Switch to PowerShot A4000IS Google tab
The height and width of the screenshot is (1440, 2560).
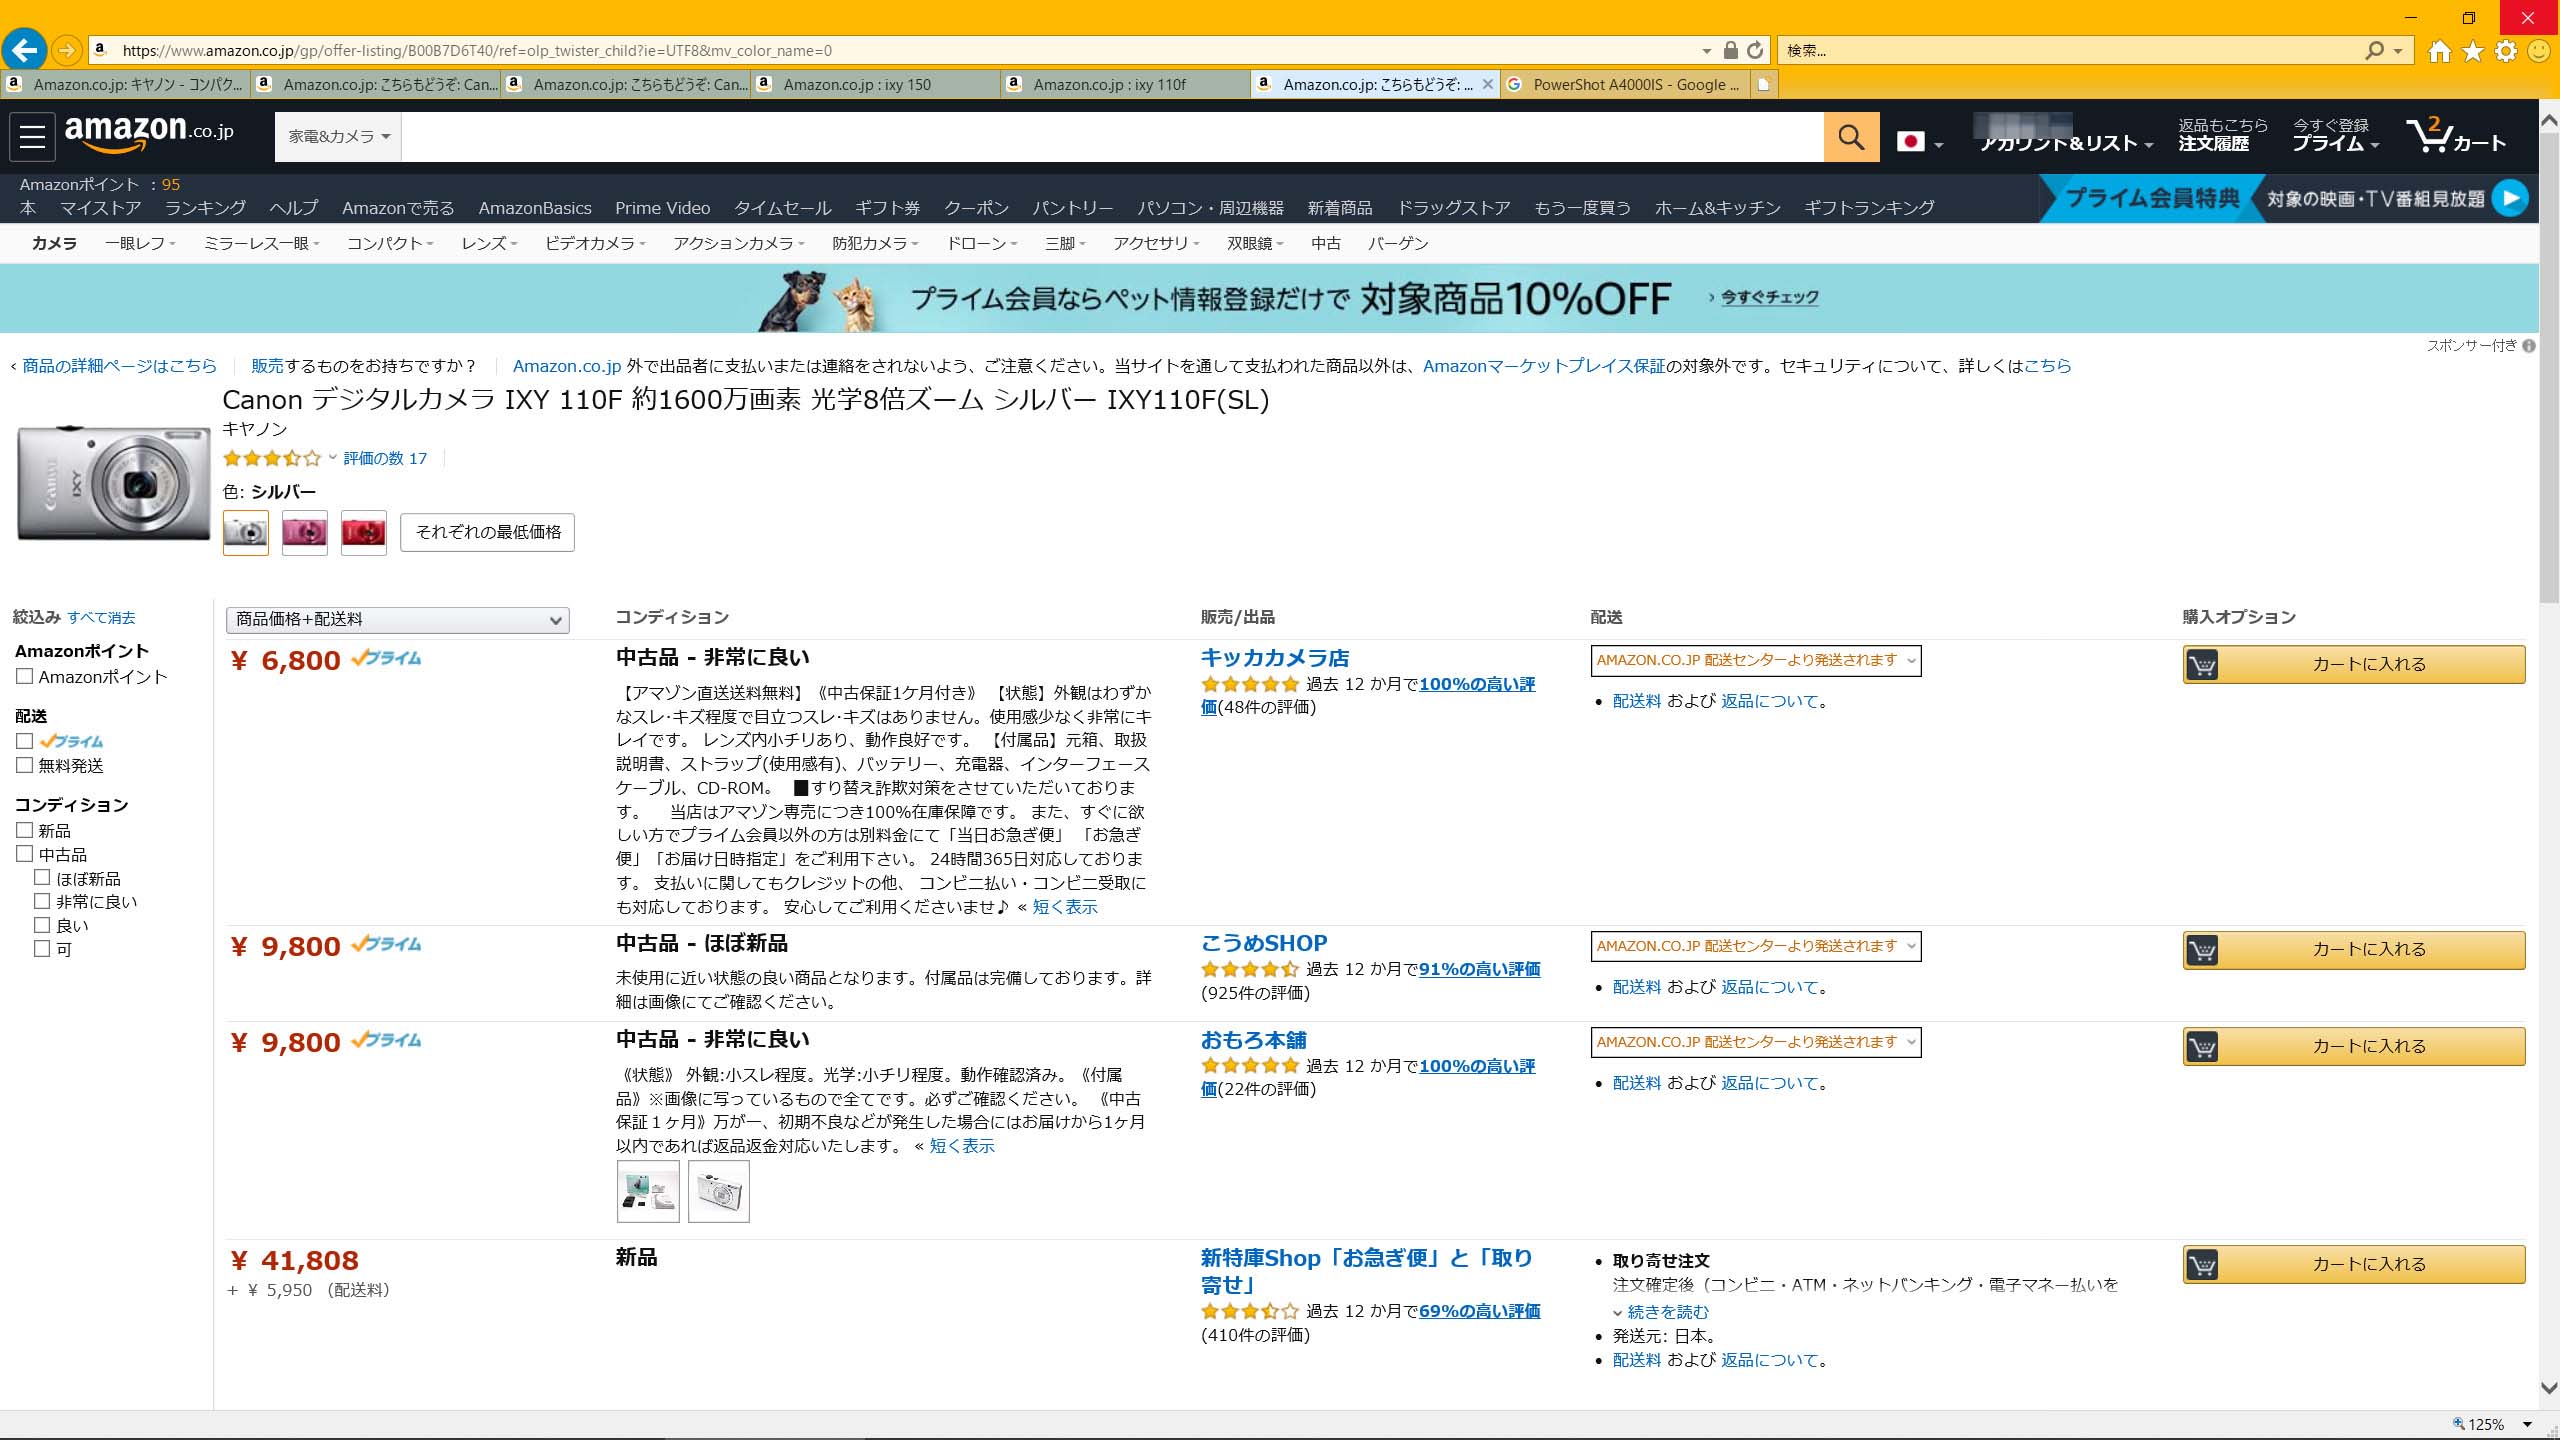(x=1626, y=85)
